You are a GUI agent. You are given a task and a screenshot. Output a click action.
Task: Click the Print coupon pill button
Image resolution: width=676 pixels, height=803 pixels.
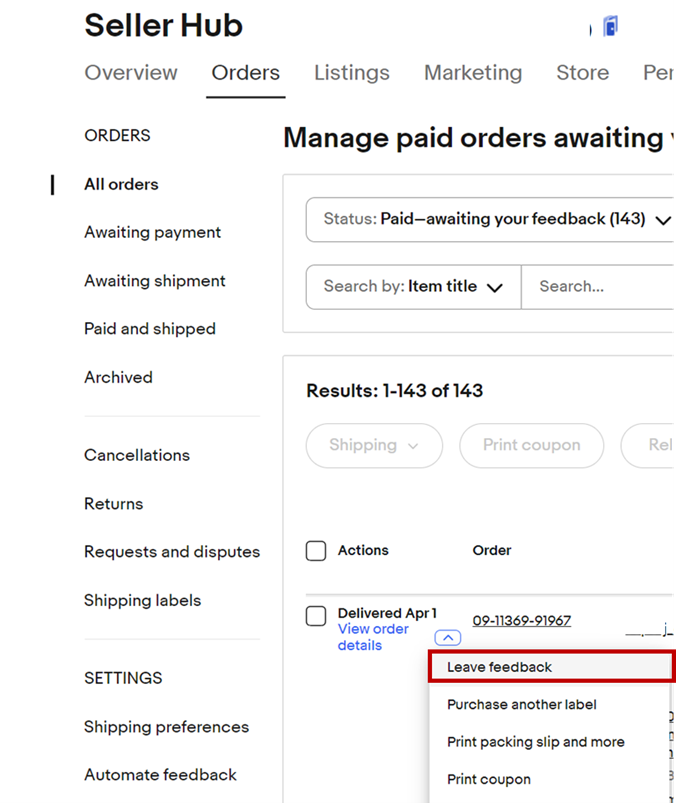[532, 446]
